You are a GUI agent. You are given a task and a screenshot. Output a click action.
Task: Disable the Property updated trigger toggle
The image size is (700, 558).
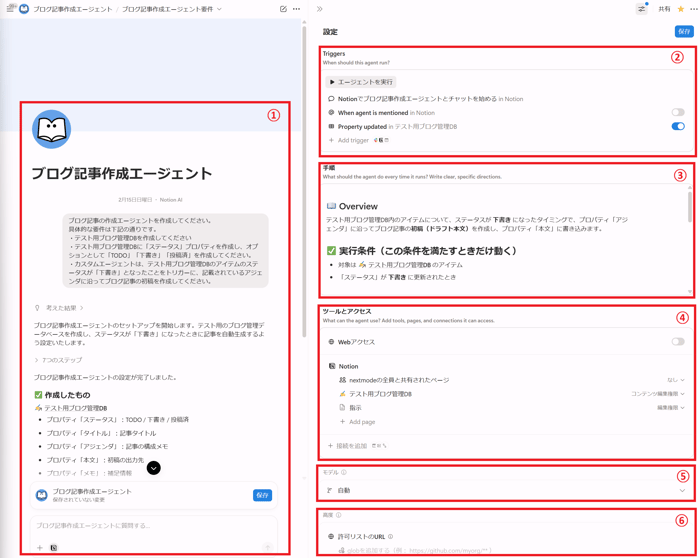pos(678,126)
